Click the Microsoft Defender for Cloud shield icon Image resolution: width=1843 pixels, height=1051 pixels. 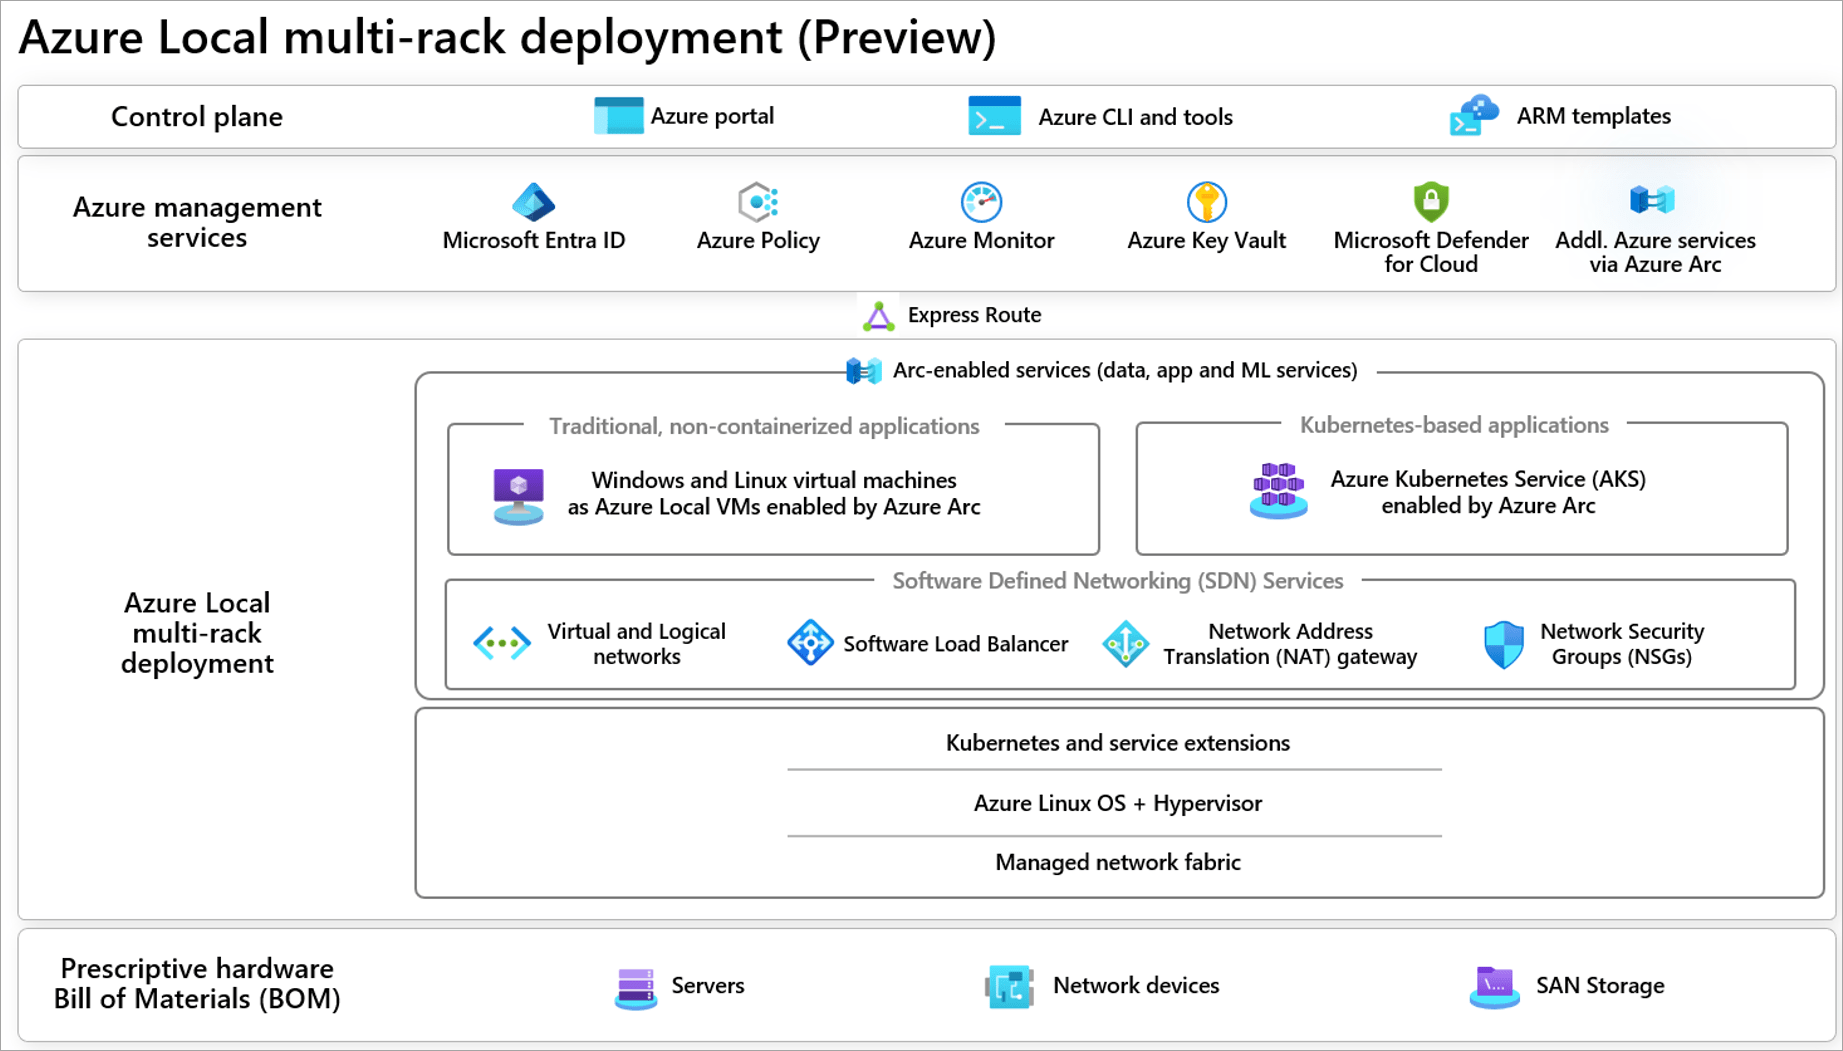click(1431, 202)
